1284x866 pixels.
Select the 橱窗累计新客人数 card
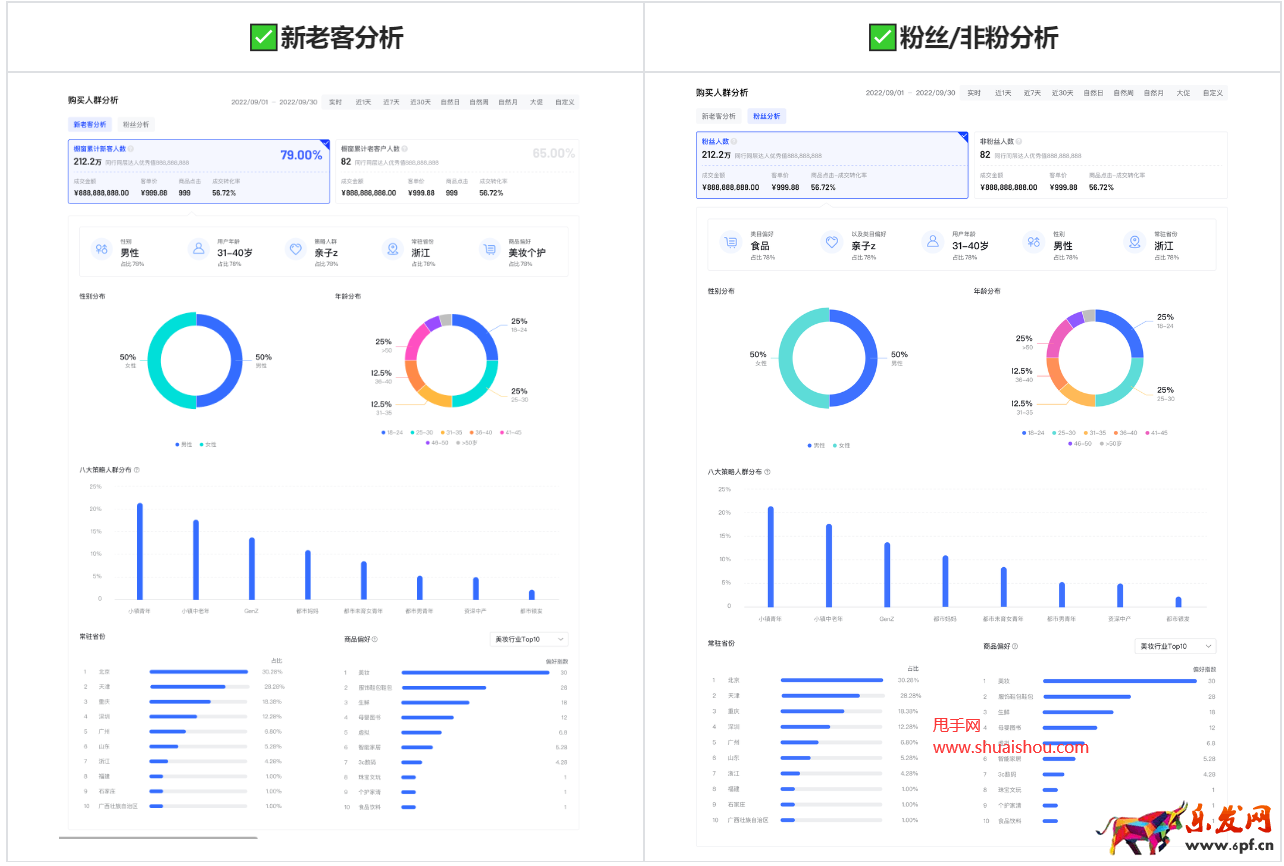pyautogui.click(x=198, y=171)
